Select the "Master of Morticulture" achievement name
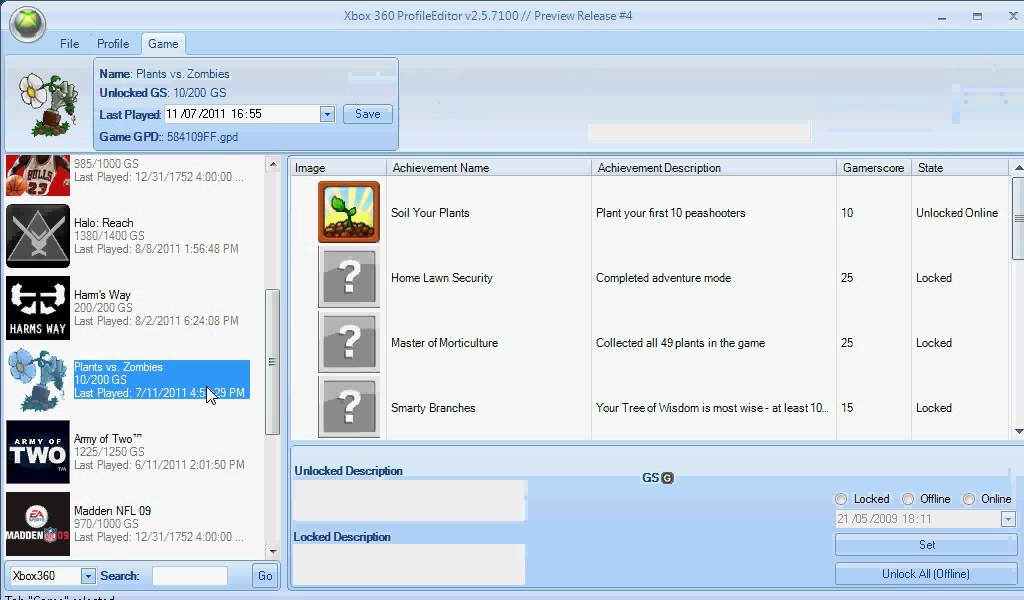 (x=445, y=343)
